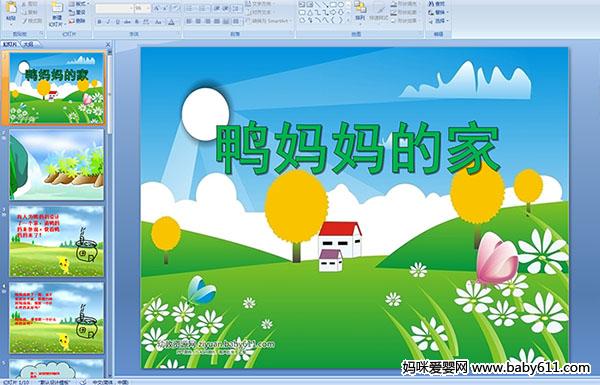Click the Decrease Indent icon

pos(216,8)
